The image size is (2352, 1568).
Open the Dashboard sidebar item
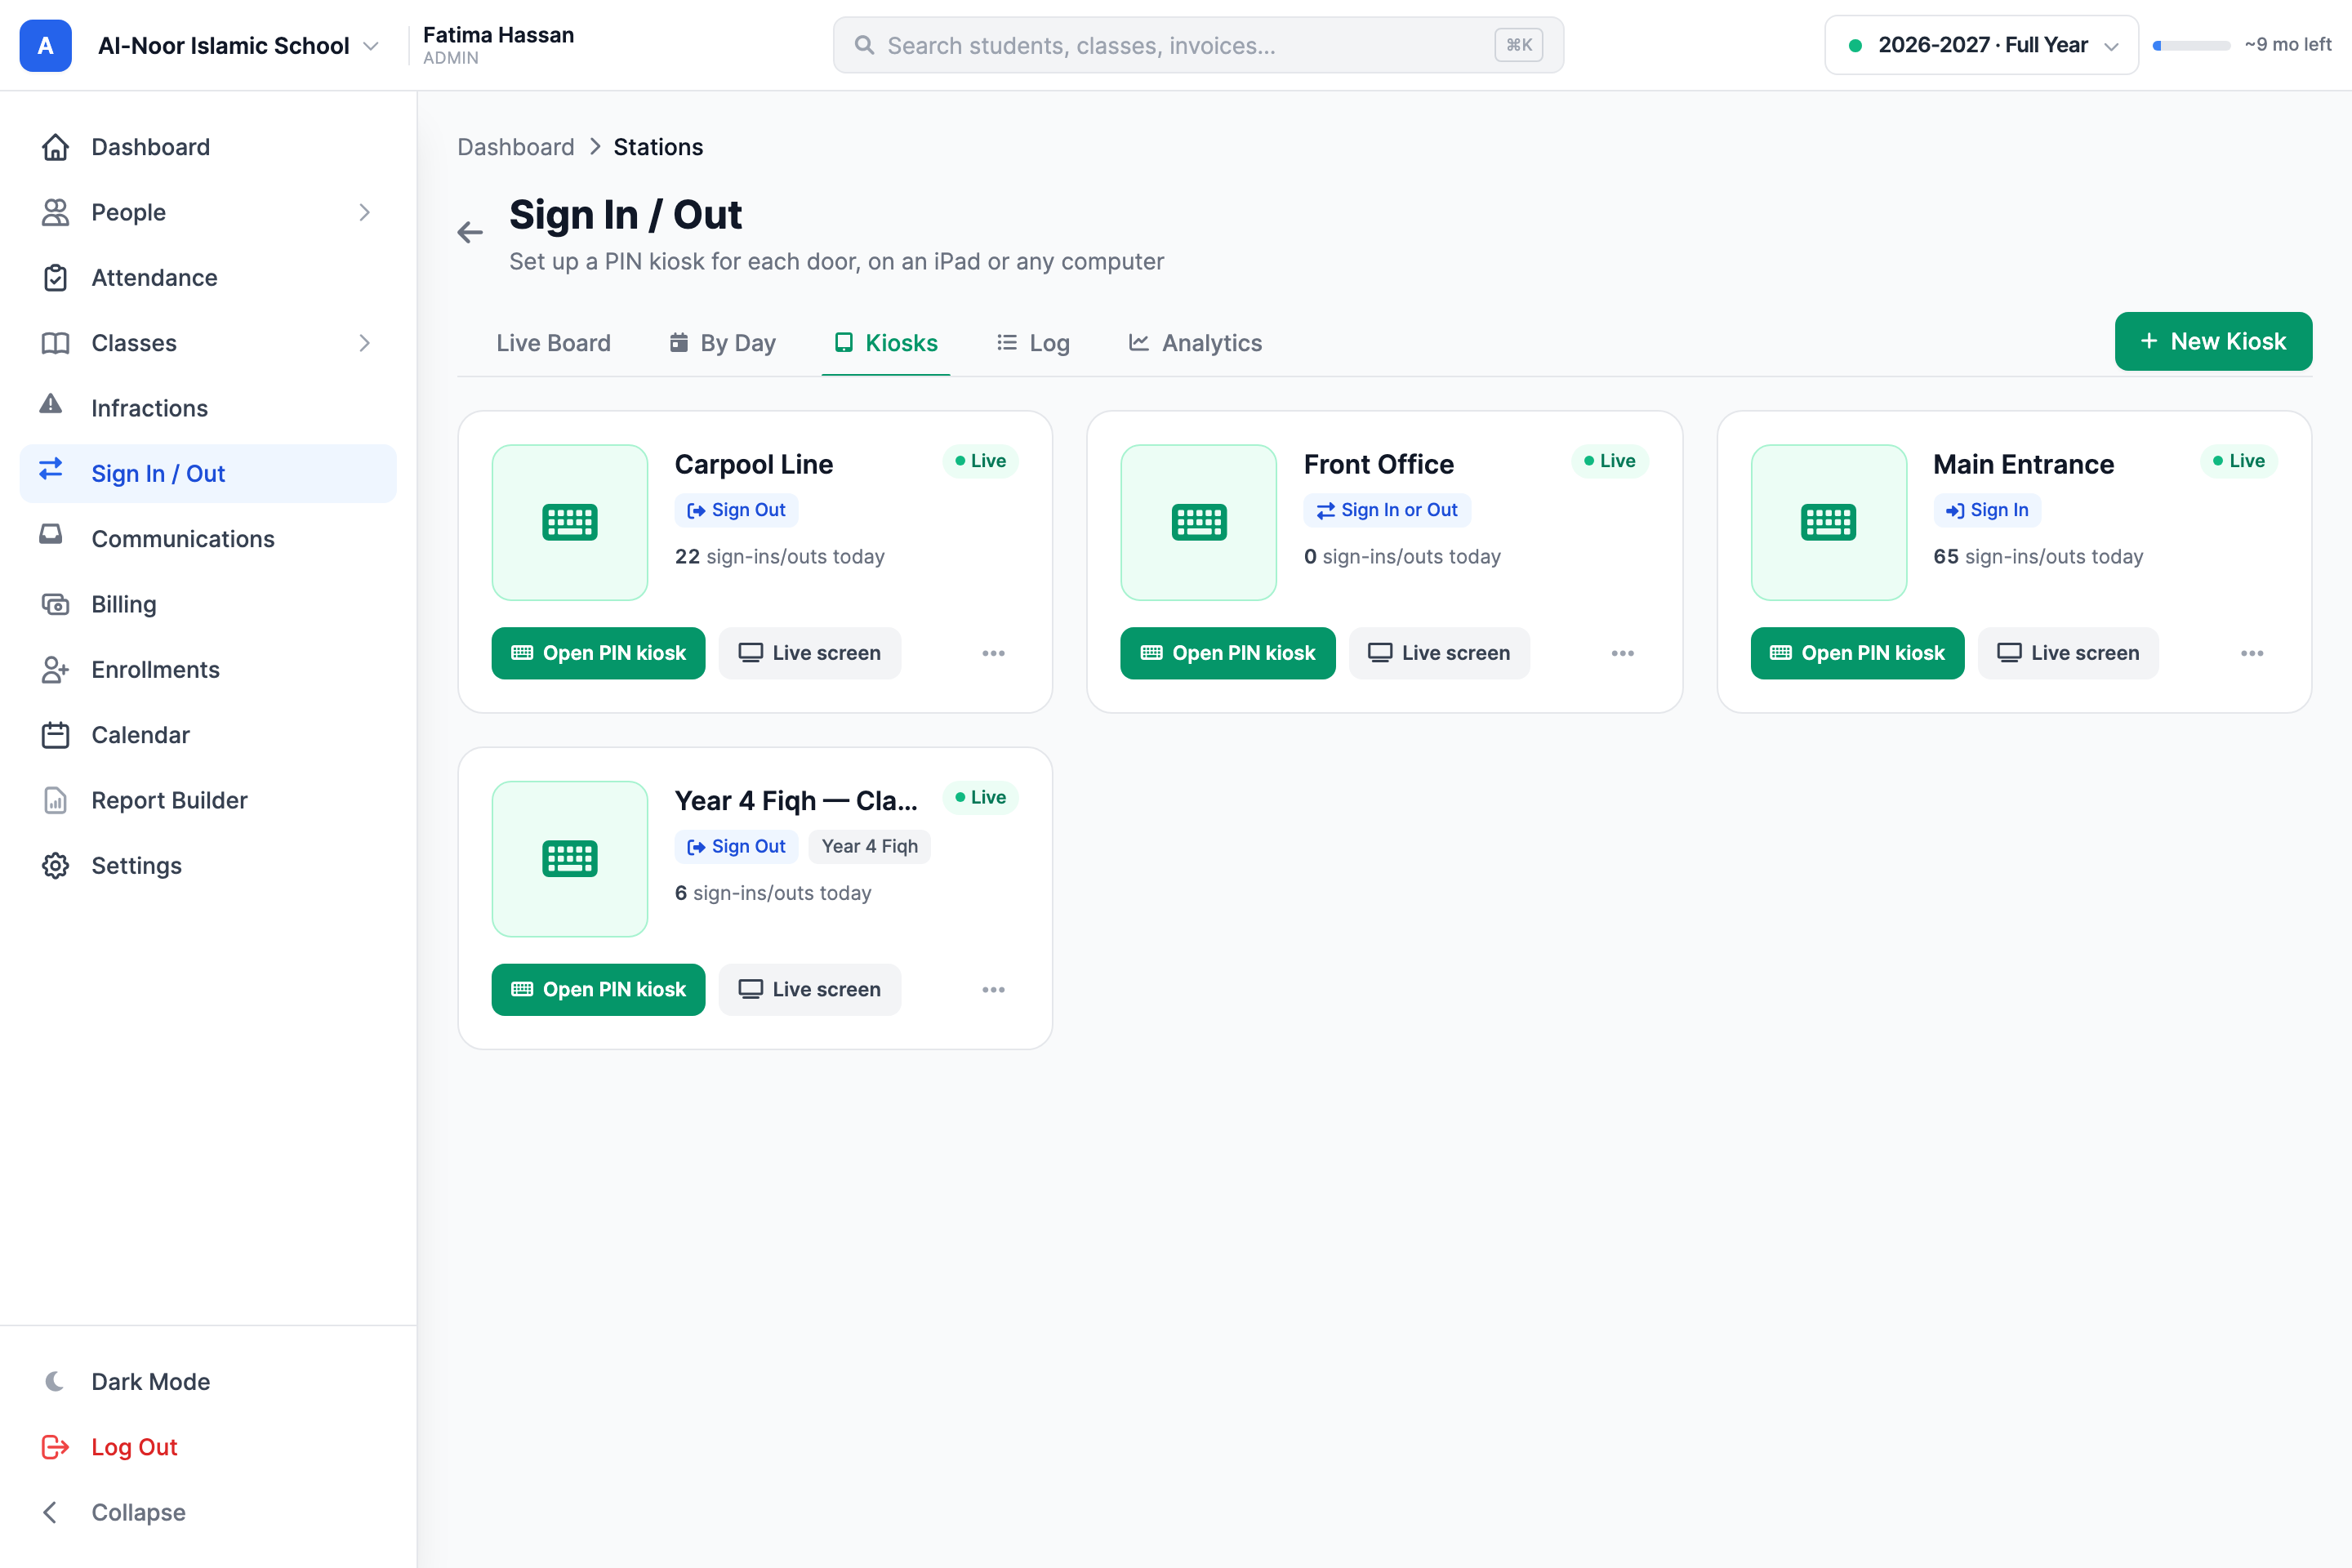(x=208, y=147)
